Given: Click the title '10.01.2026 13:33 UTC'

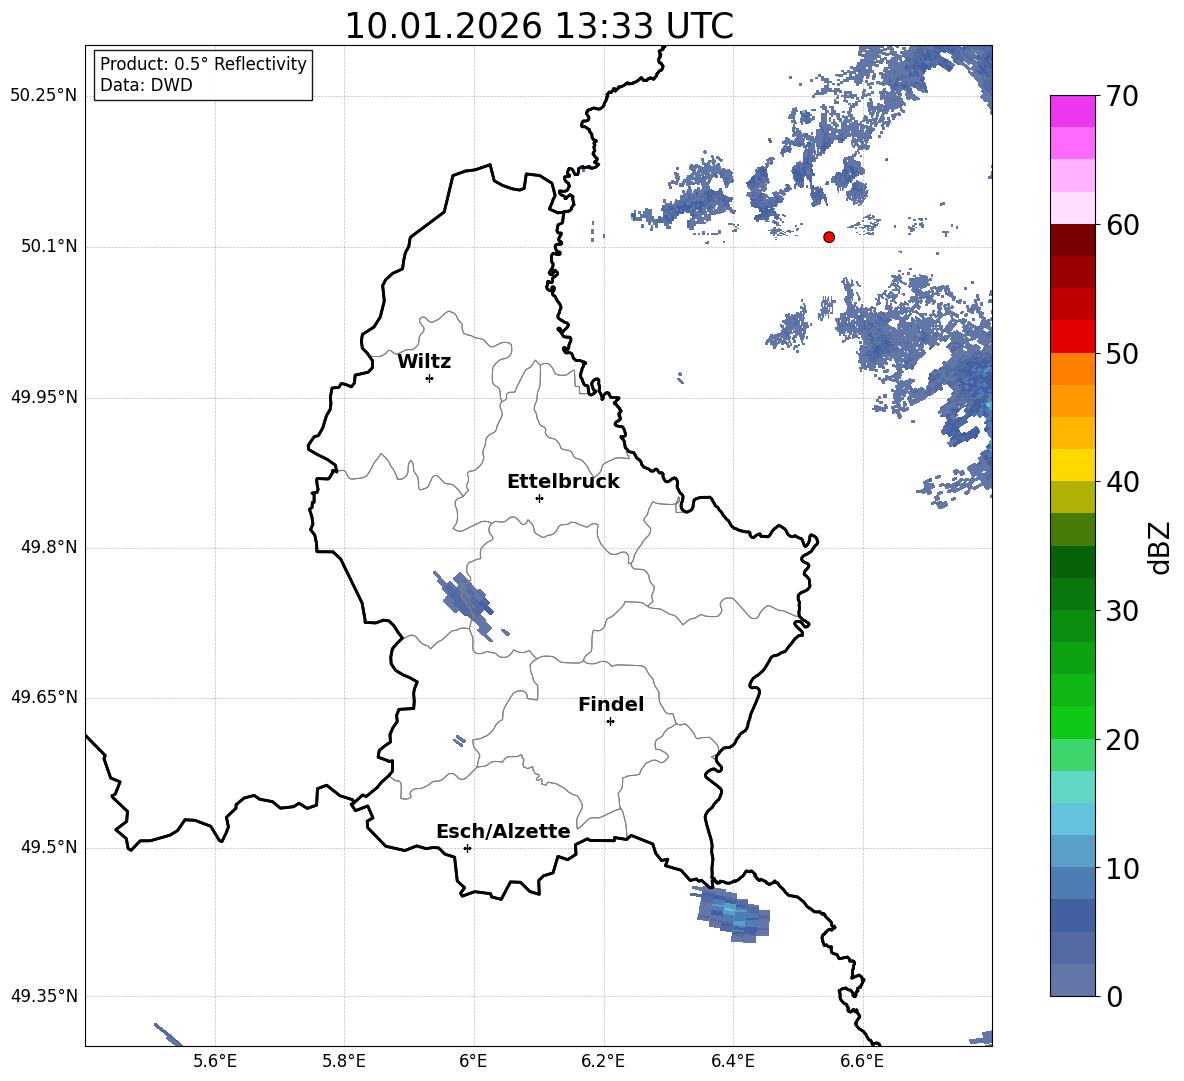Looking at the screenshot, I should 538,26.
